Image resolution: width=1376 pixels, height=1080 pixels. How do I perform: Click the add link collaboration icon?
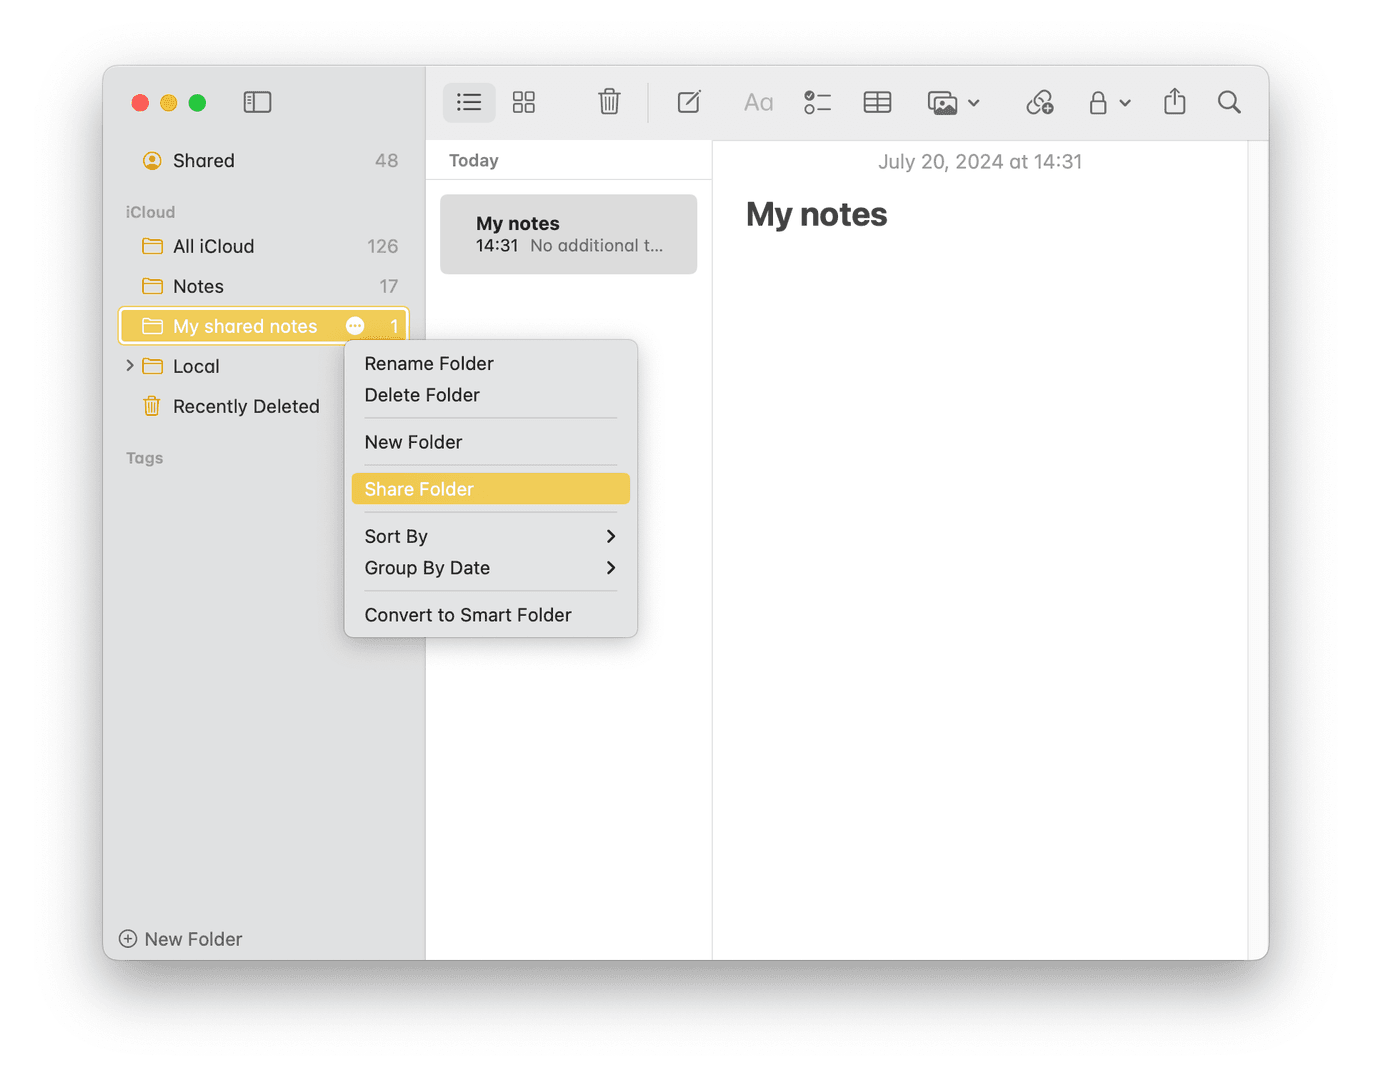[1040, 102]
